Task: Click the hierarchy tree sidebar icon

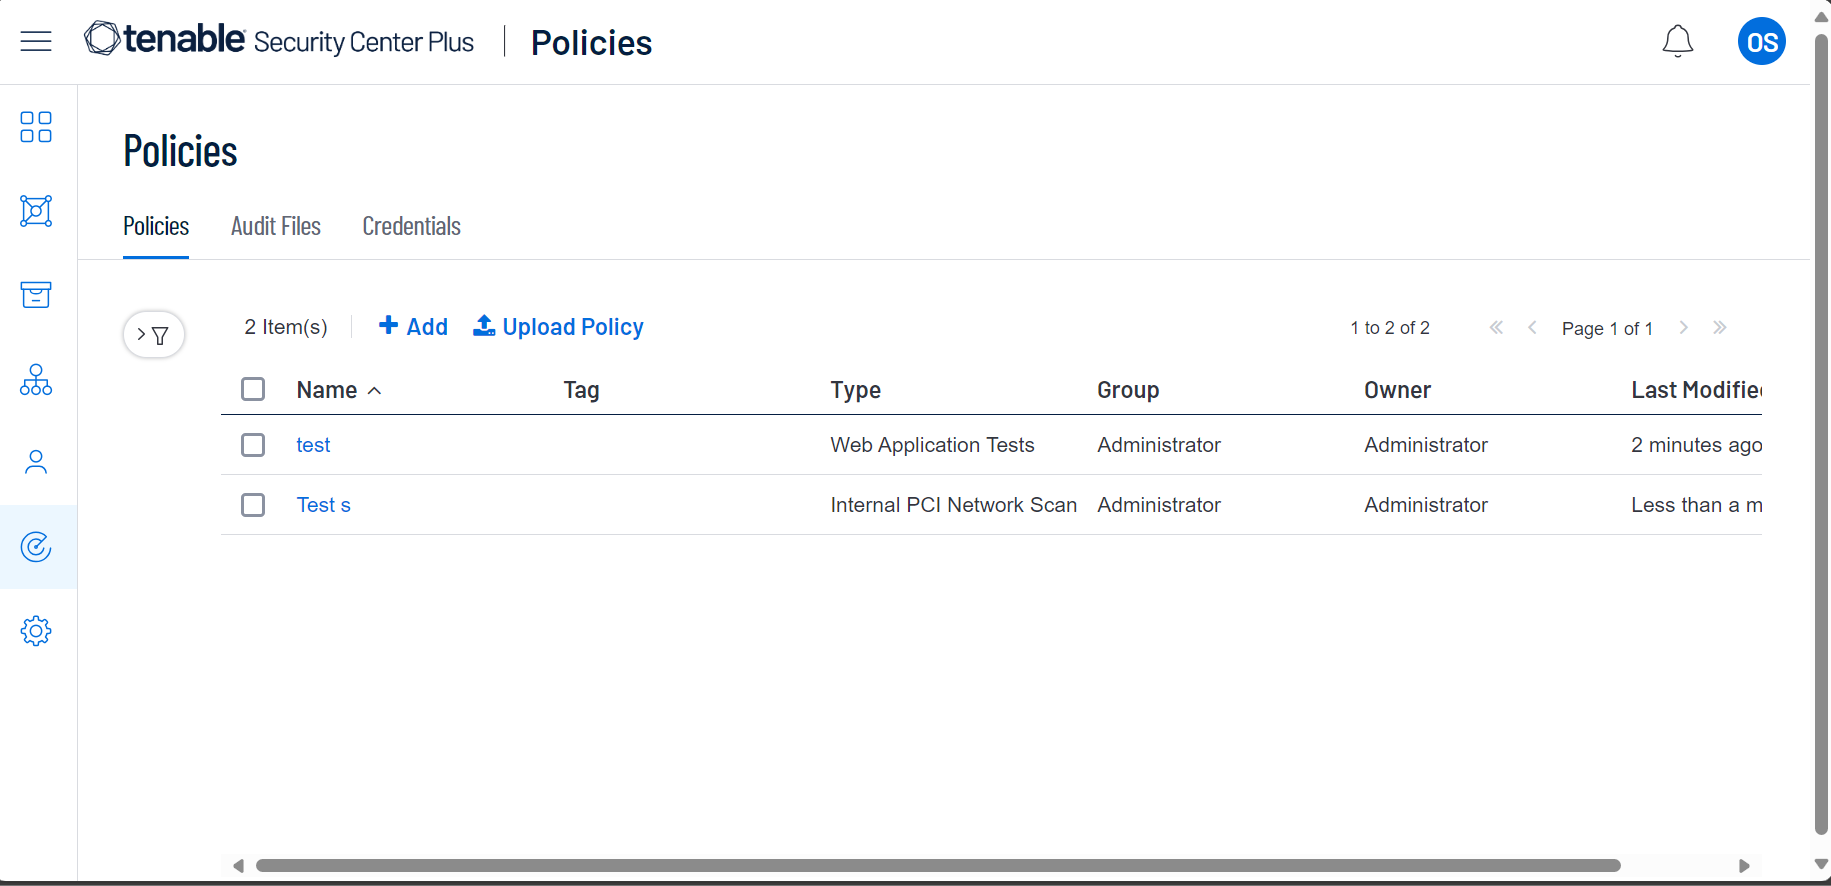Action: (x=36, y=380)
